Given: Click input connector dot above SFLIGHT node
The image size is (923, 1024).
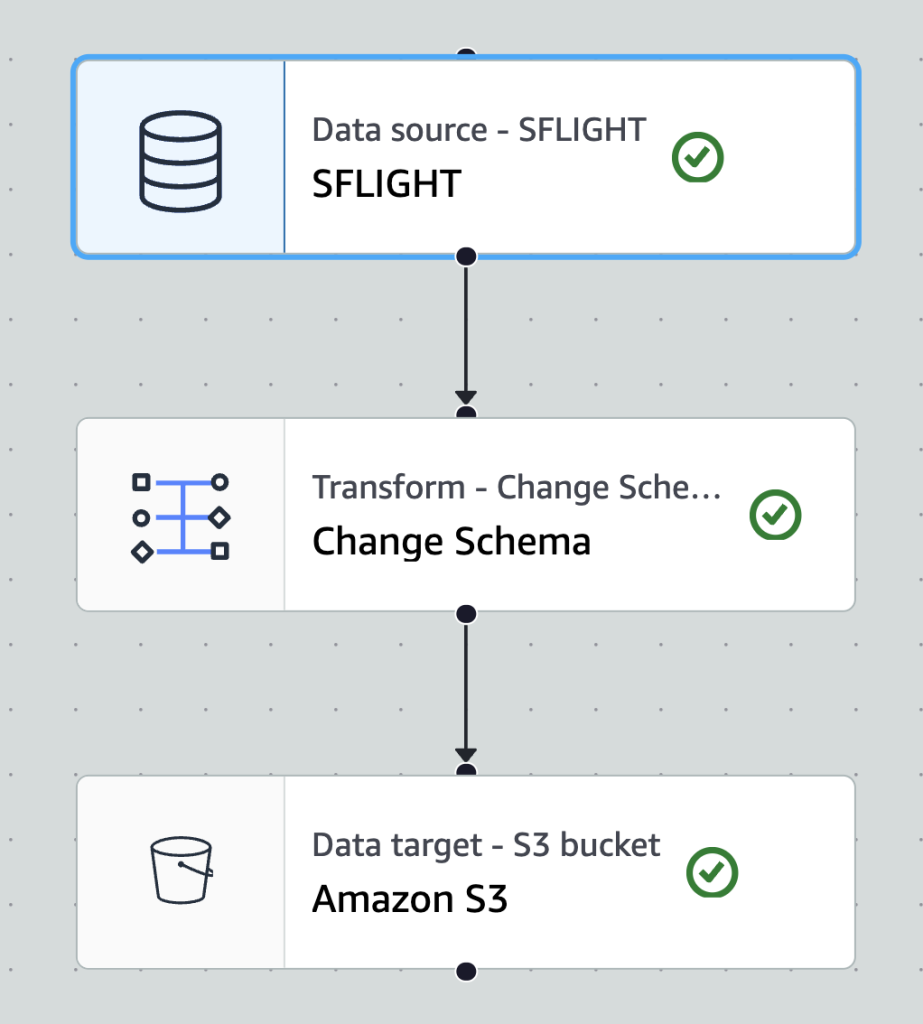Looking at the screenshot, I should click(466, 52).
